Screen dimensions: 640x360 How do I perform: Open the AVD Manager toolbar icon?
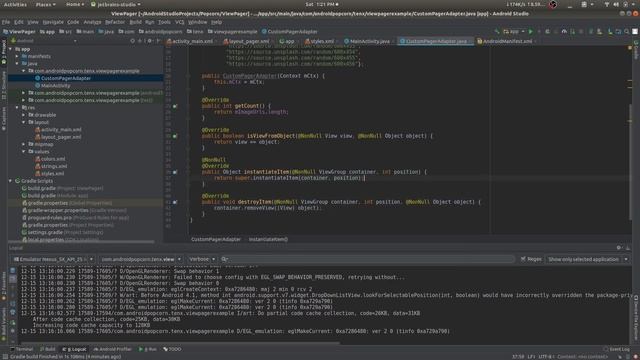point(599,31)
